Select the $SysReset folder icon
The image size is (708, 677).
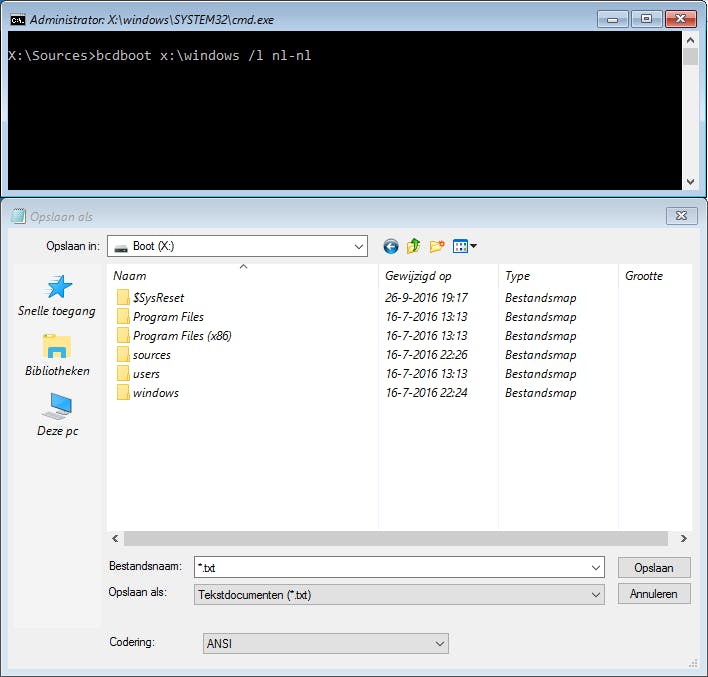[x=123, y=298]
